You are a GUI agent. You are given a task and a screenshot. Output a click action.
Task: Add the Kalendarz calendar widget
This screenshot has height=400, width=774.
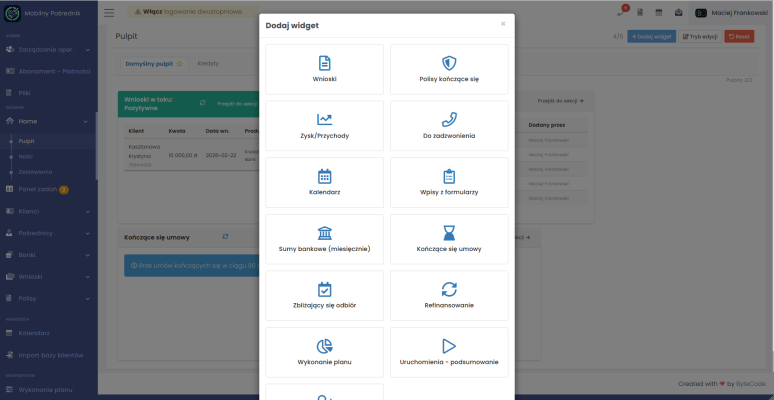324,182
